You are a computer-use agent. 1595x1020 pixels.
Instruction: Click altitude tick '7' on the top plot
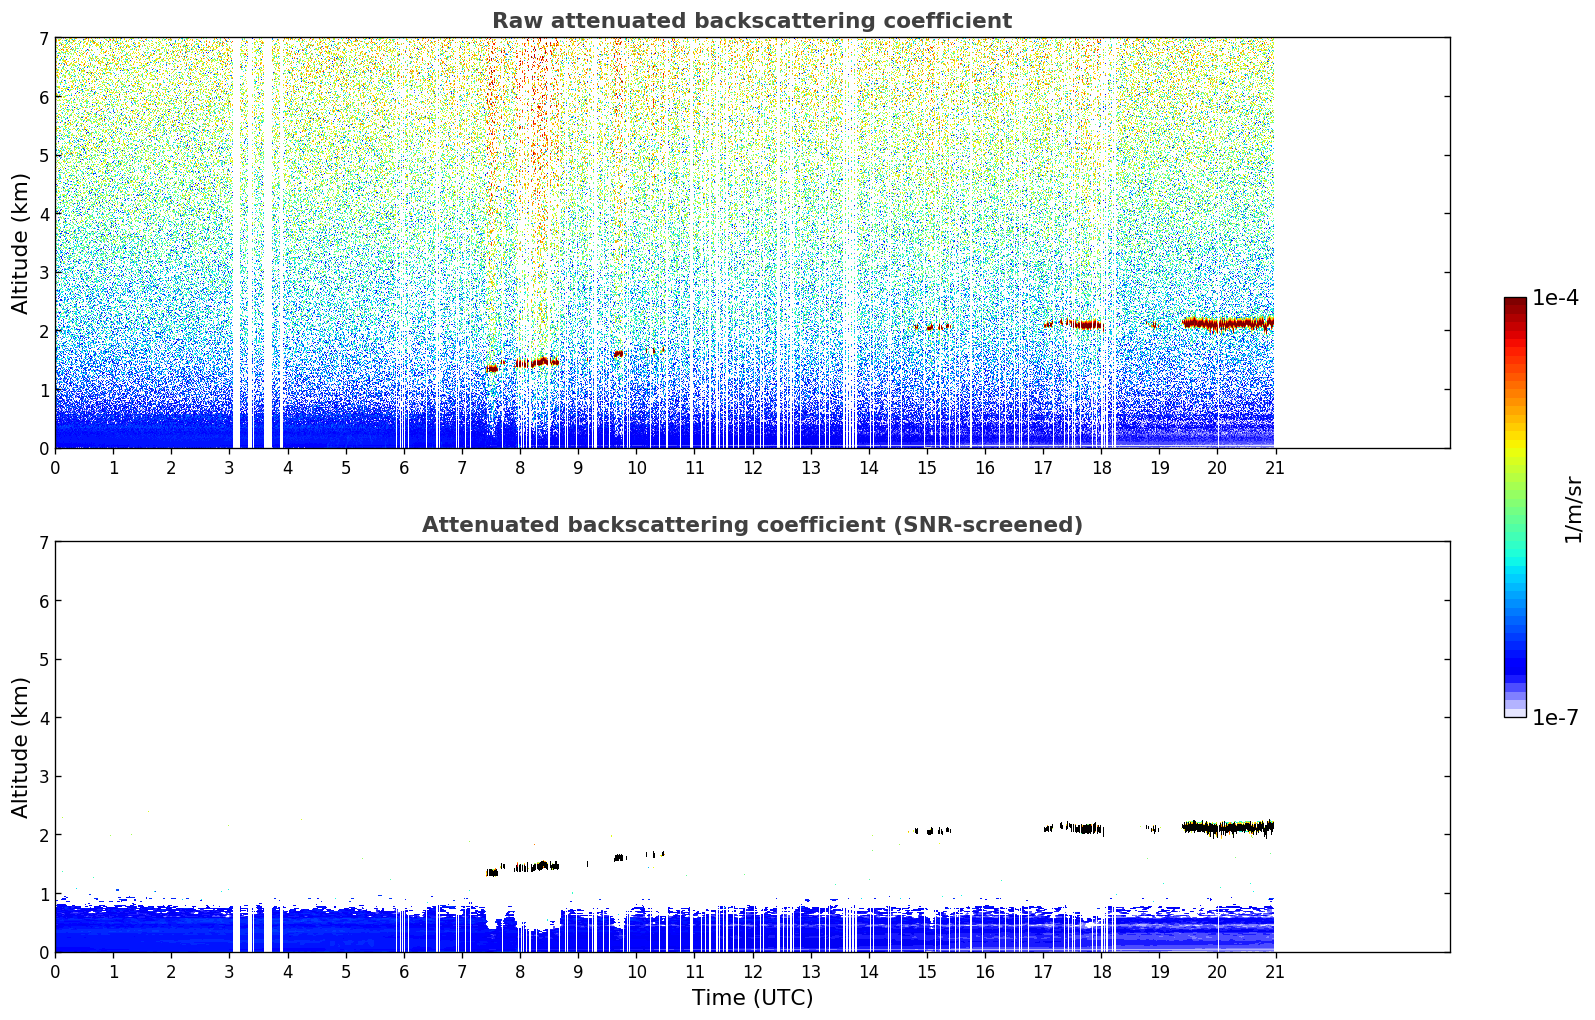pos(43,38)
